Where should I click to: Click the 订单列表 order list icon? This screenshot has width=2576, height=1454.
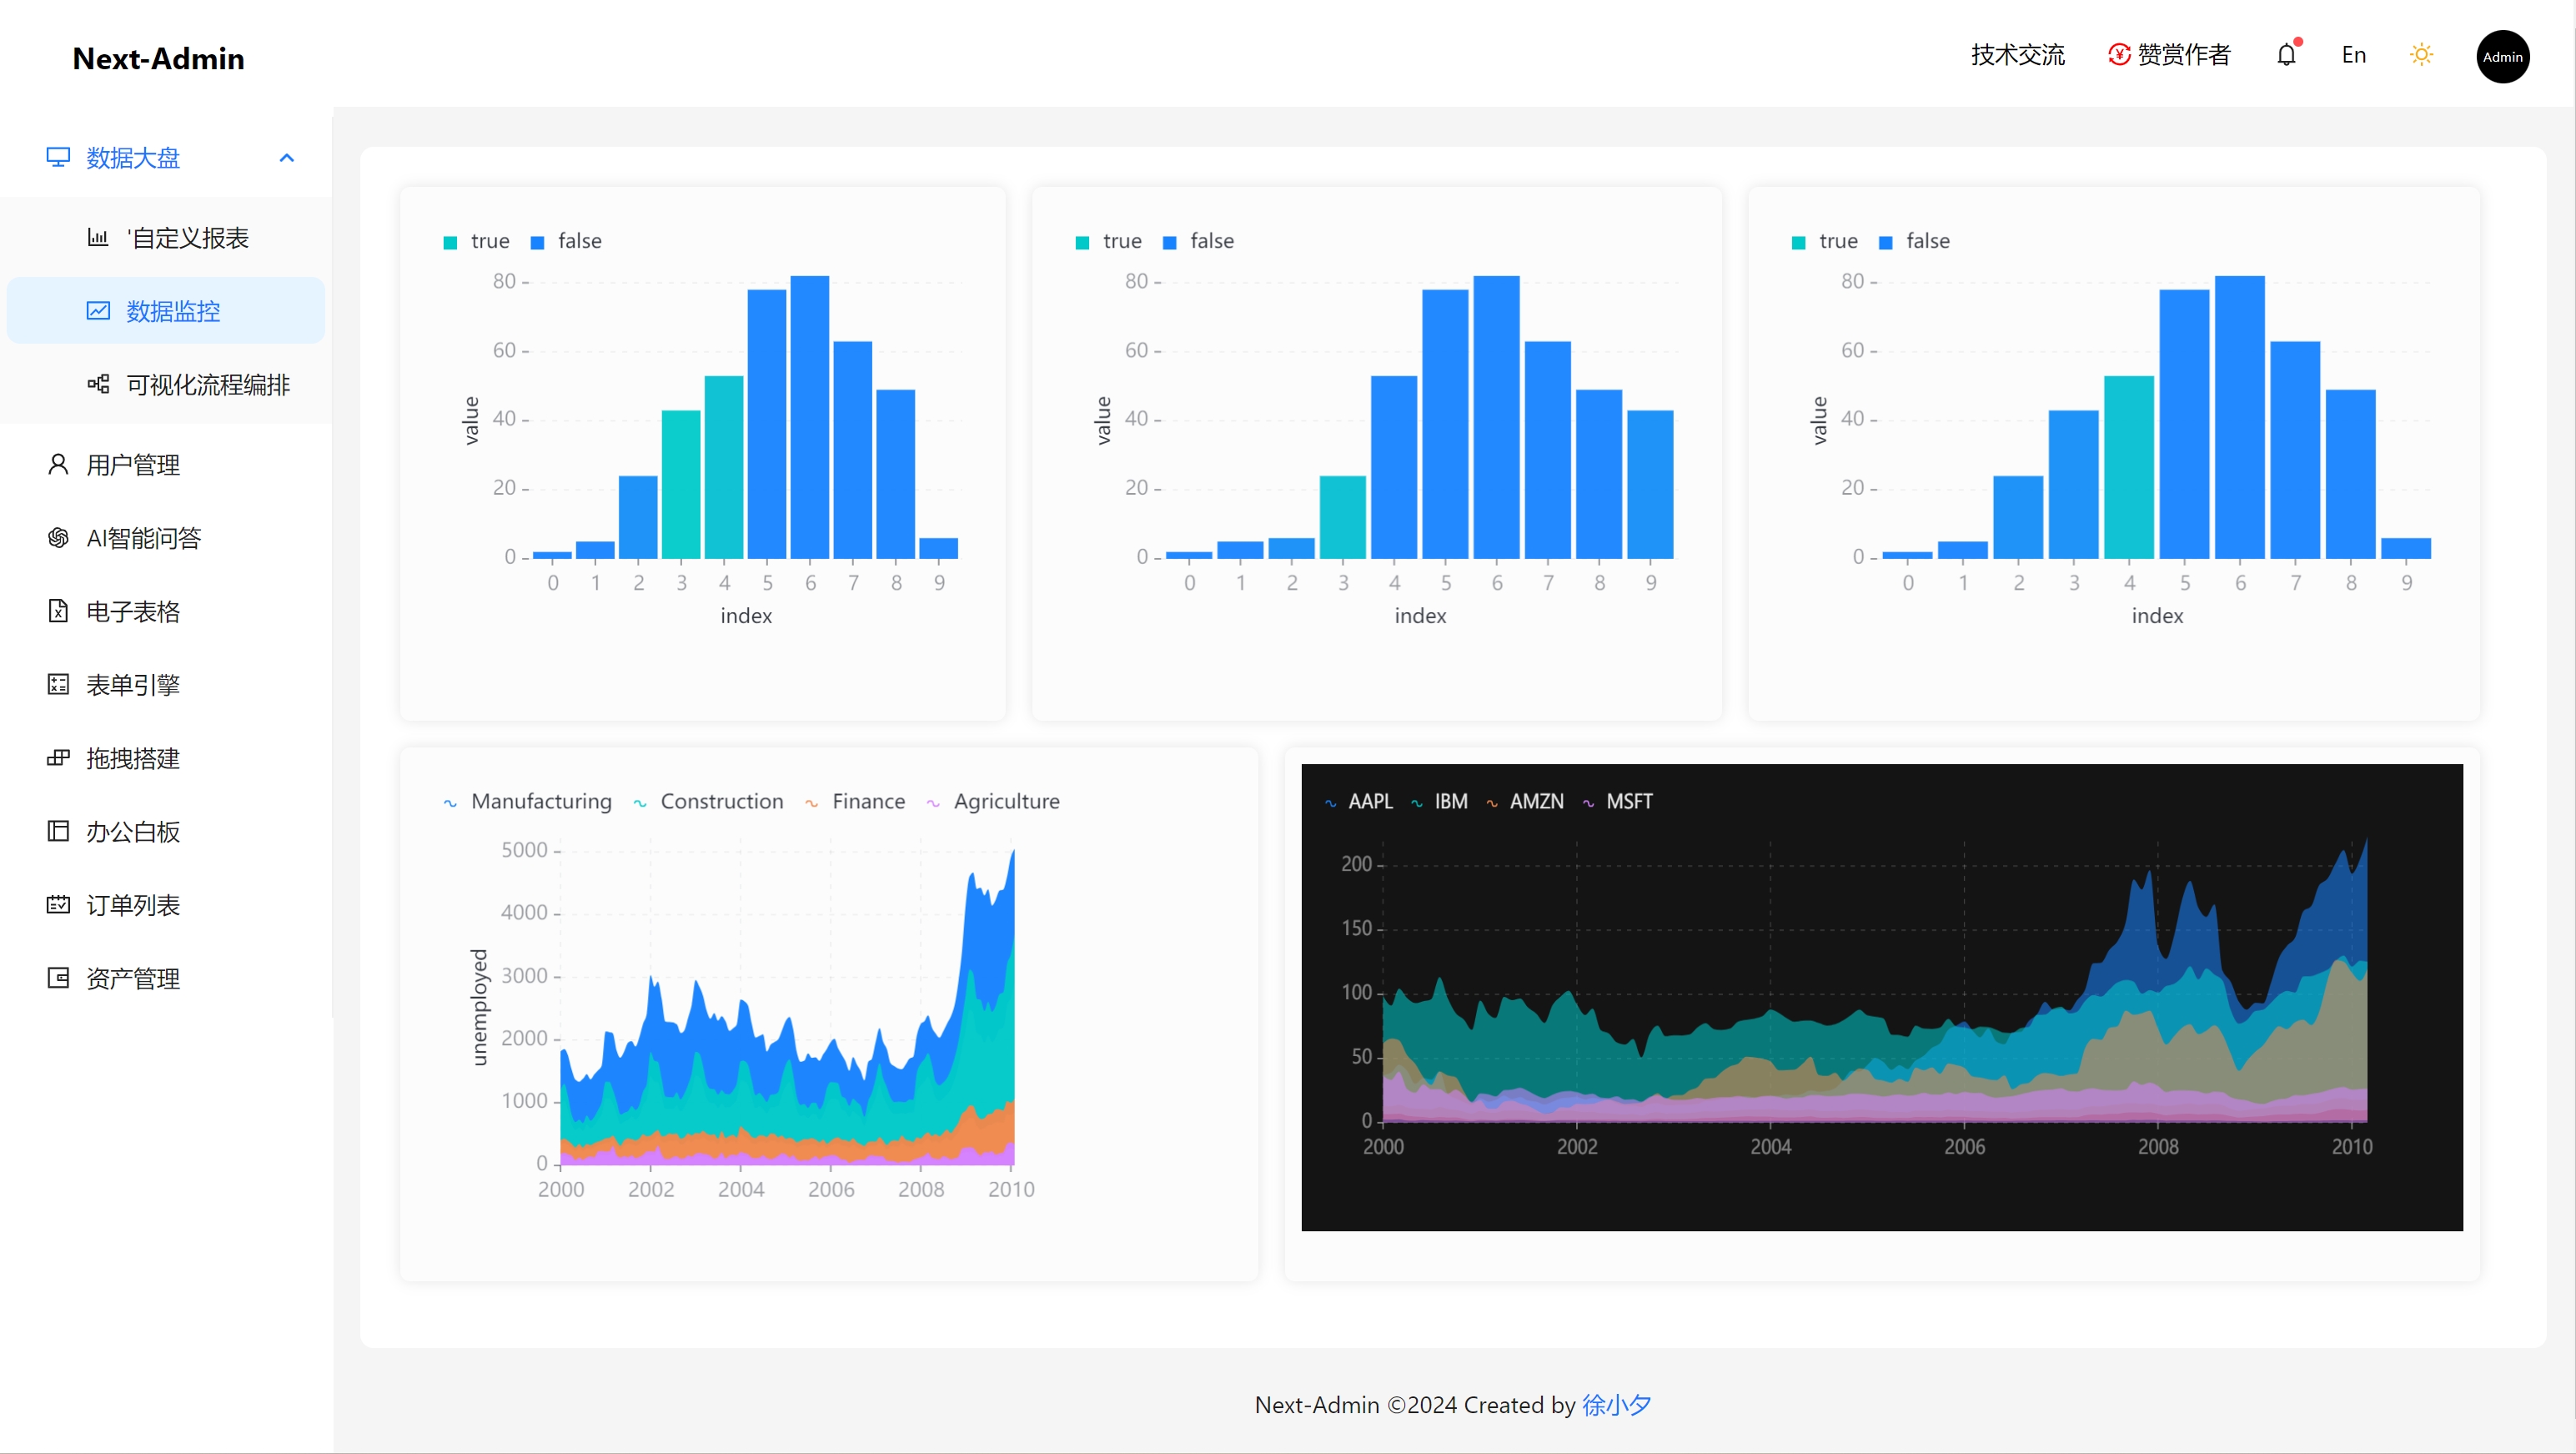click(x=58, y=905)
